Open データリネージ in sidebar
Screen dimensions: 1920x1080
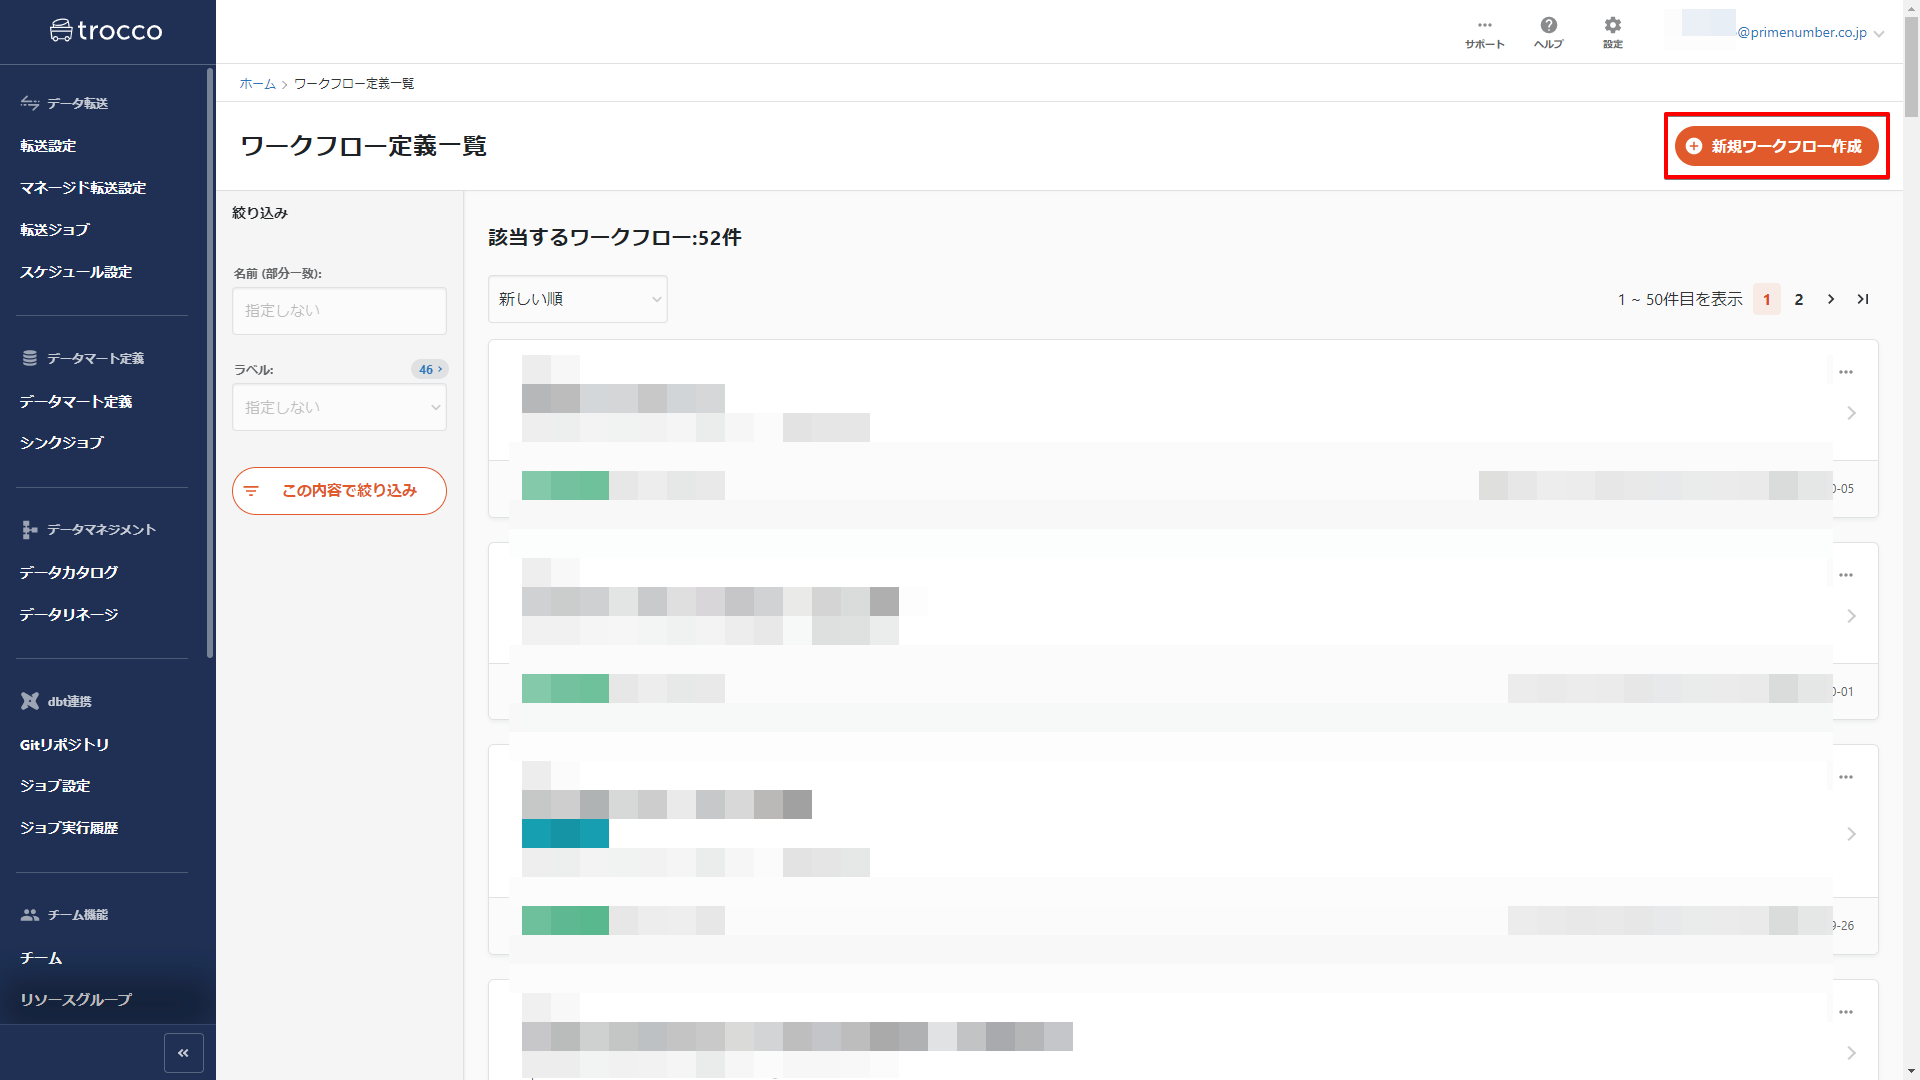(x=69, y=615)
